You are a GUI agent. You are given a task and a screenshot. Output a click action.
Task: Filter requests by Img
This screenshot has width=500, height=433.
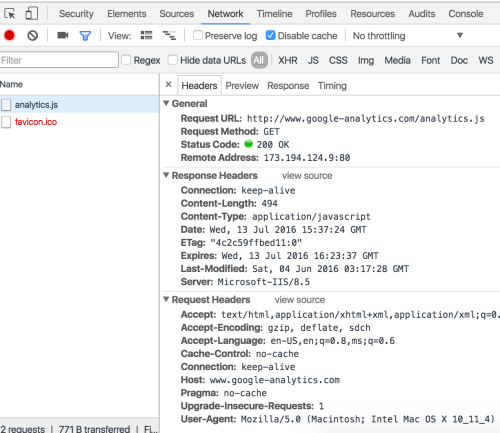pos(366,60)
